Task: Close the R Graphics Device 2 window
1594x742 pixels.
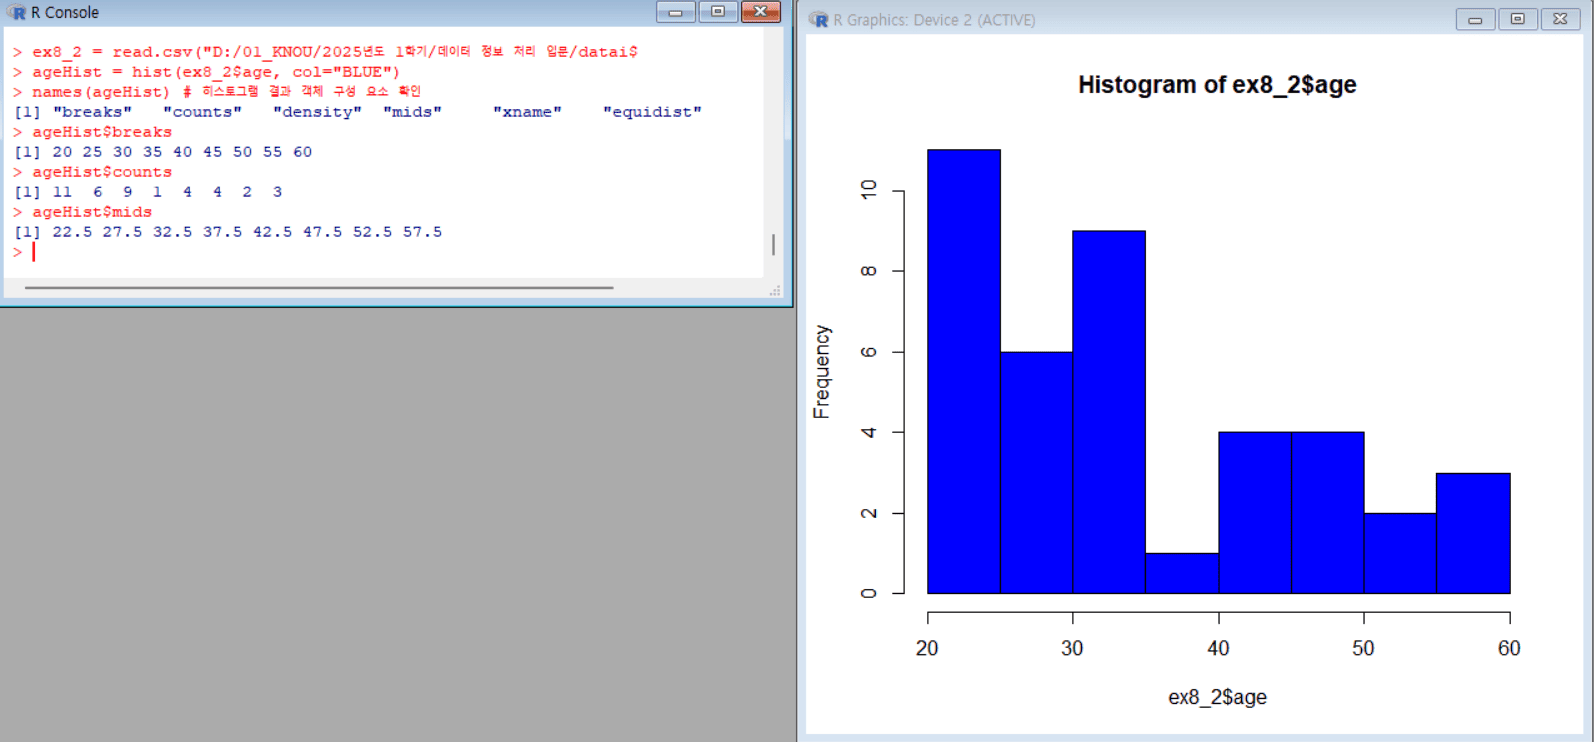Action: [x=1560, y=20]
